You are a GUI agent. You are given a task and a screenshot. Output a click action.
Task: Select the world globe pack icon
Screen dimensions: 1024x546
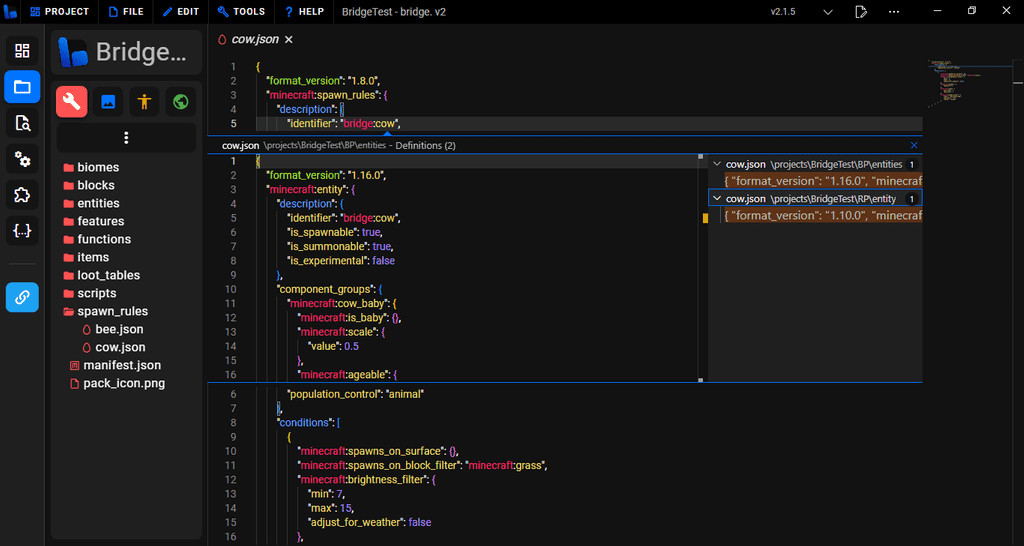[180, 101]
